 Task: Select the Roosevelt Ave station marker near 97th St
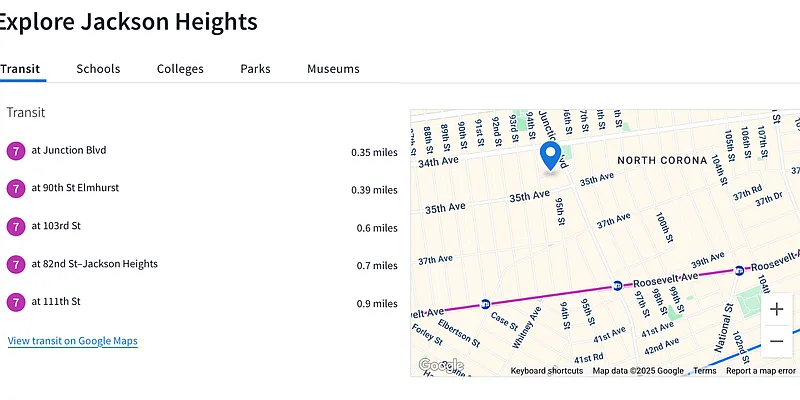[x=619, y=284]
